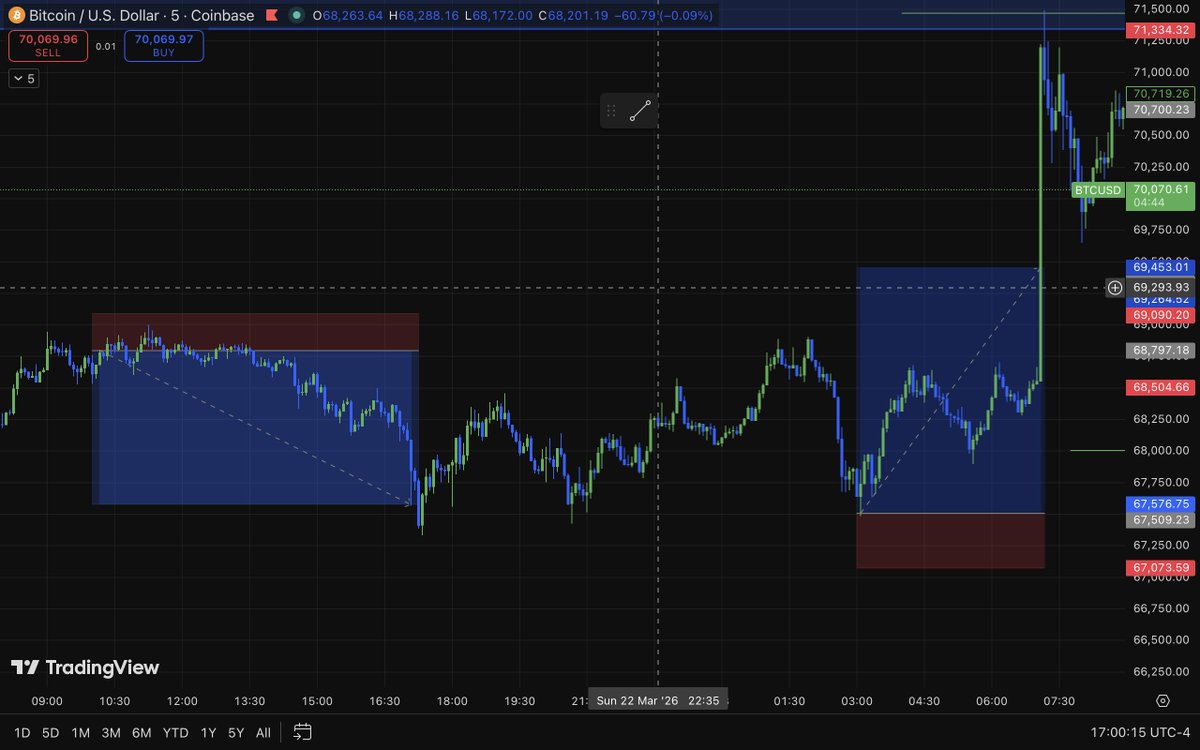Click the high value H68,288.16

[424, 16]
